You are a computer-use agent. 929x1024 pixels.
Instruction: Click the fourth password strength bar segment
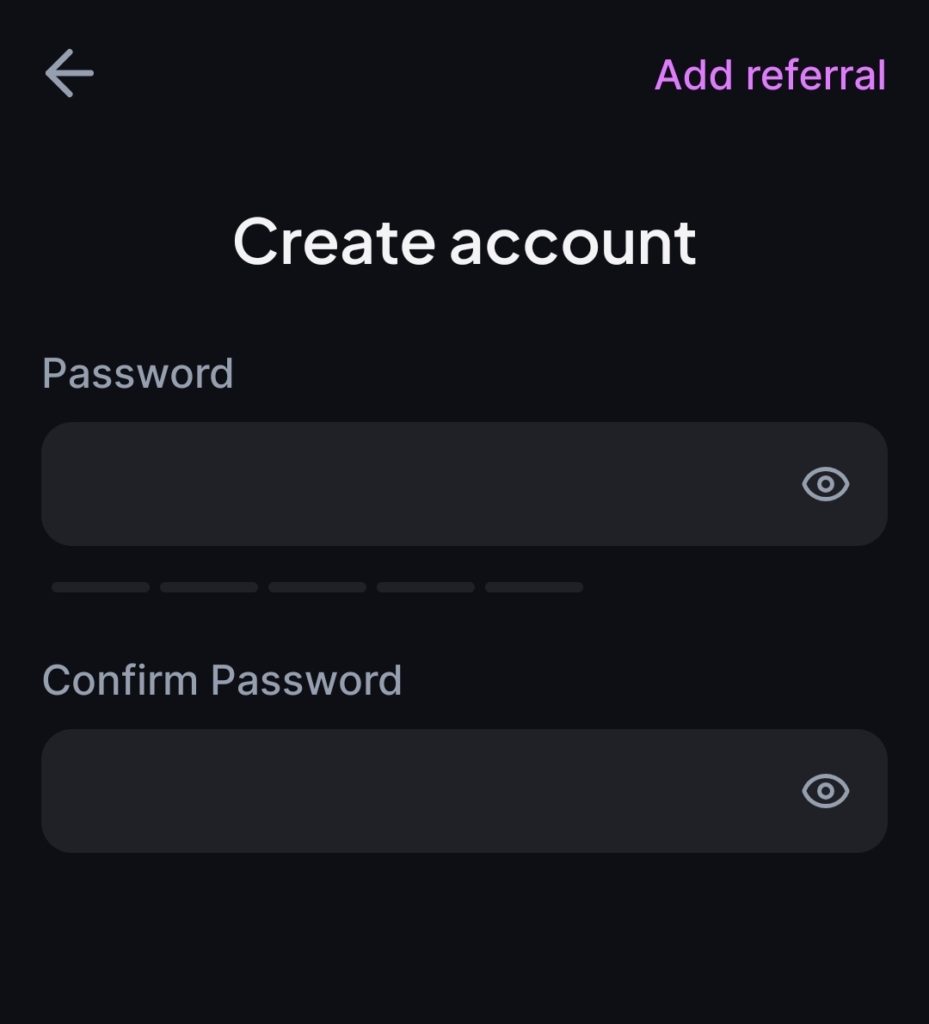point(426,588)
